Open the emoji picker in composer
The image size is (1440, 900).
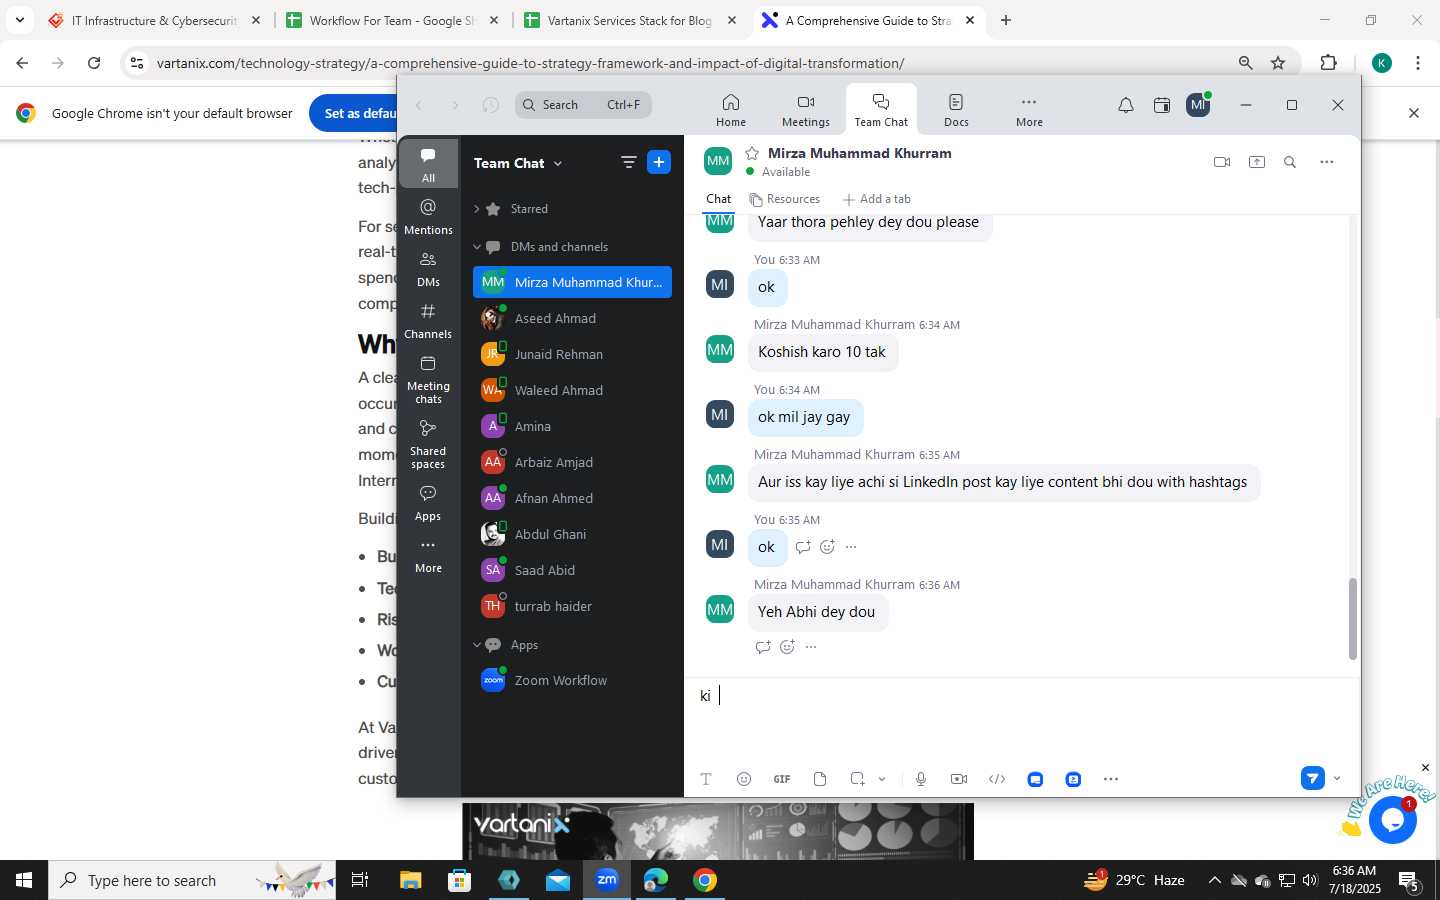pos(744,779)
